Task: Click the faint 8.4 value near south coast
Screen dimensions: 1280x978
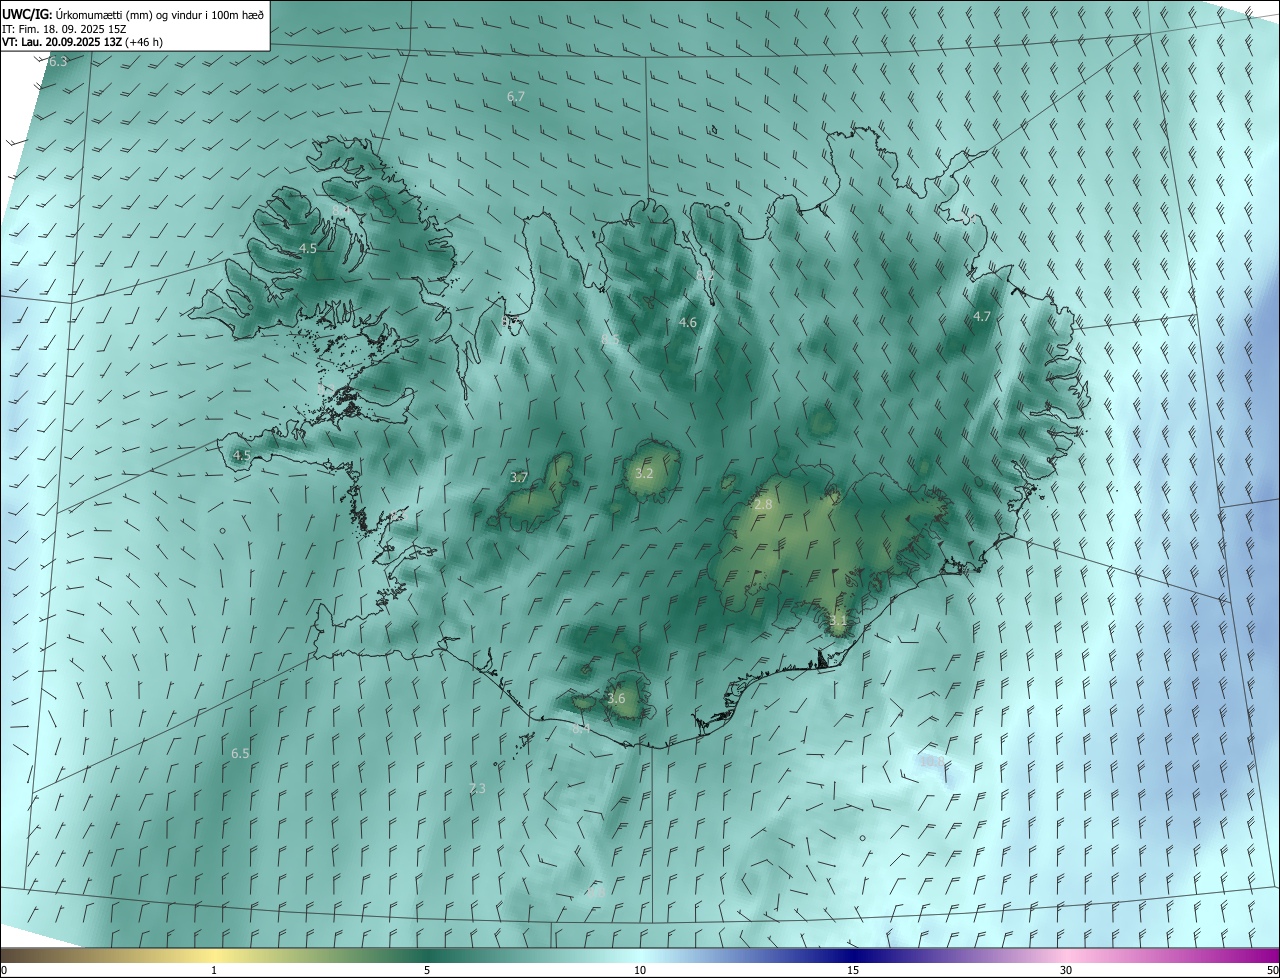Action: pos(580,729)
